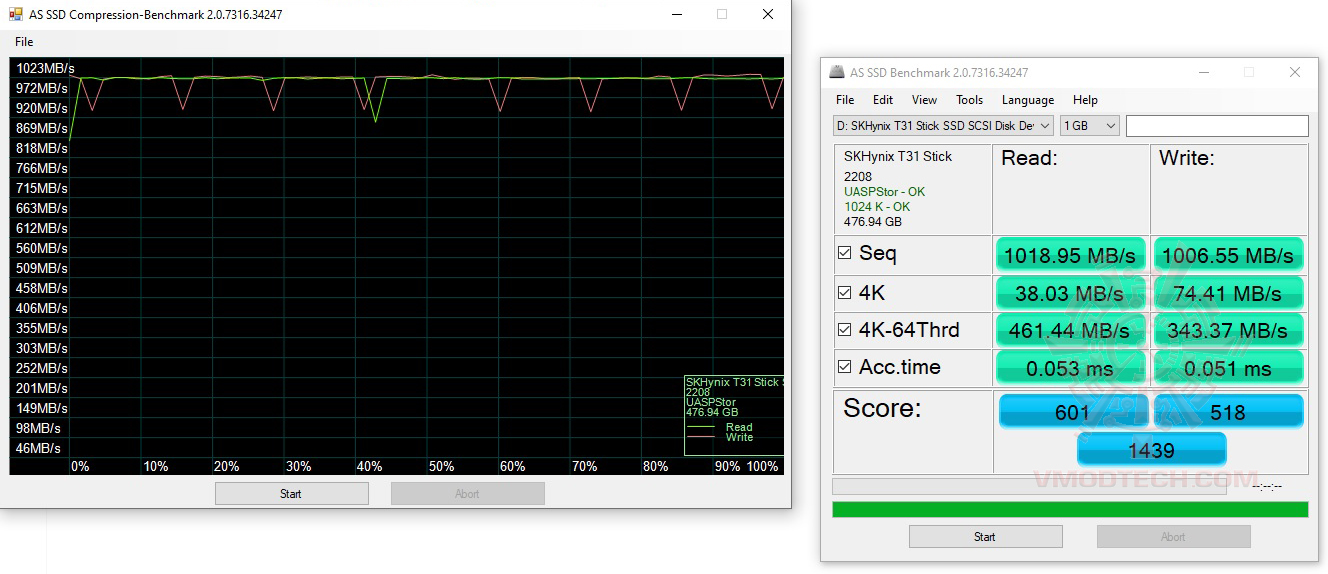Open the Help menu
Viewport: 1328px width, 574px height.
1085,100
